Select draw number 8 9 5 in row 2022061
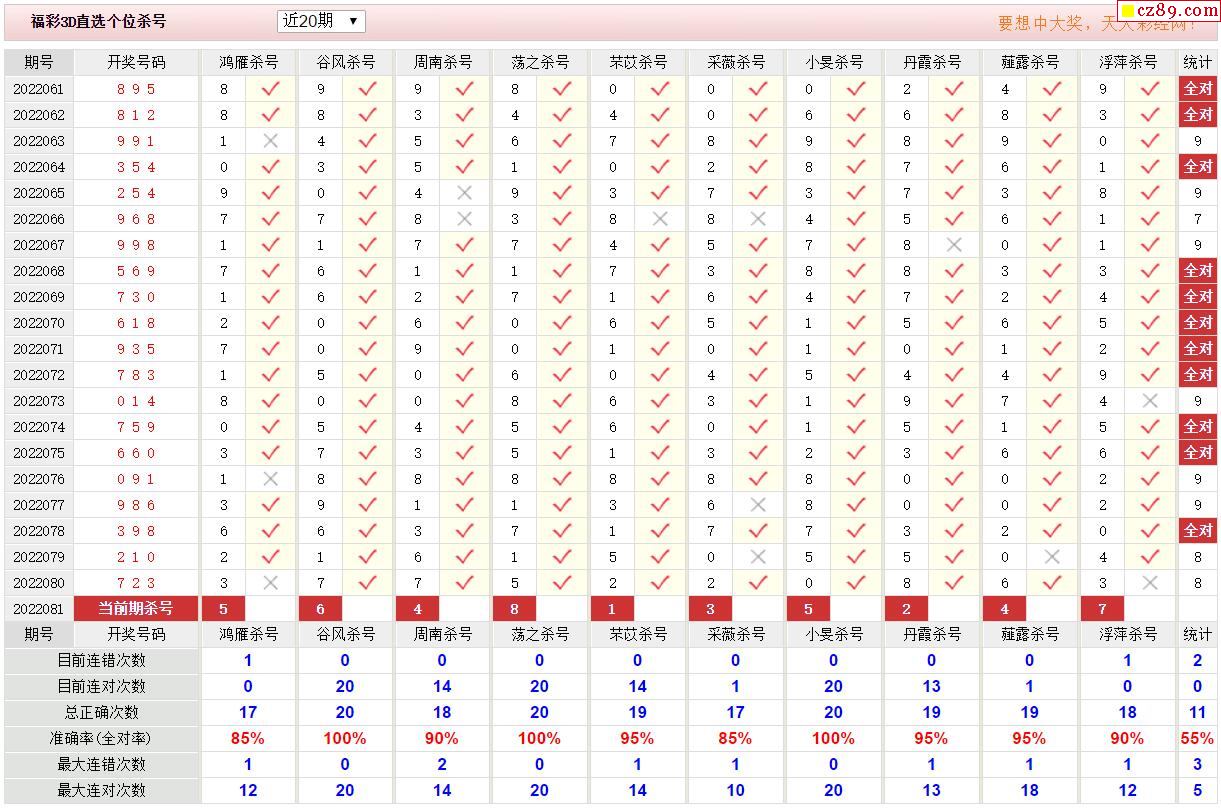The width and height of the screenshot is (1221, 808). (137, 89)
